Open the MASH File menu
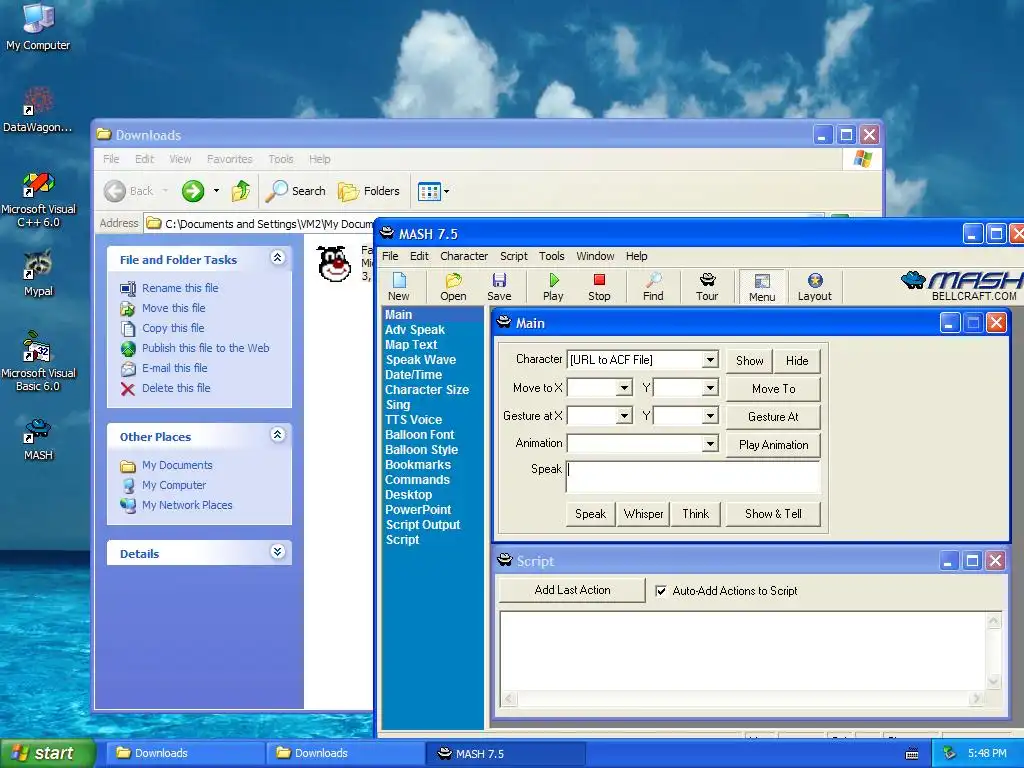 [390, 256]
